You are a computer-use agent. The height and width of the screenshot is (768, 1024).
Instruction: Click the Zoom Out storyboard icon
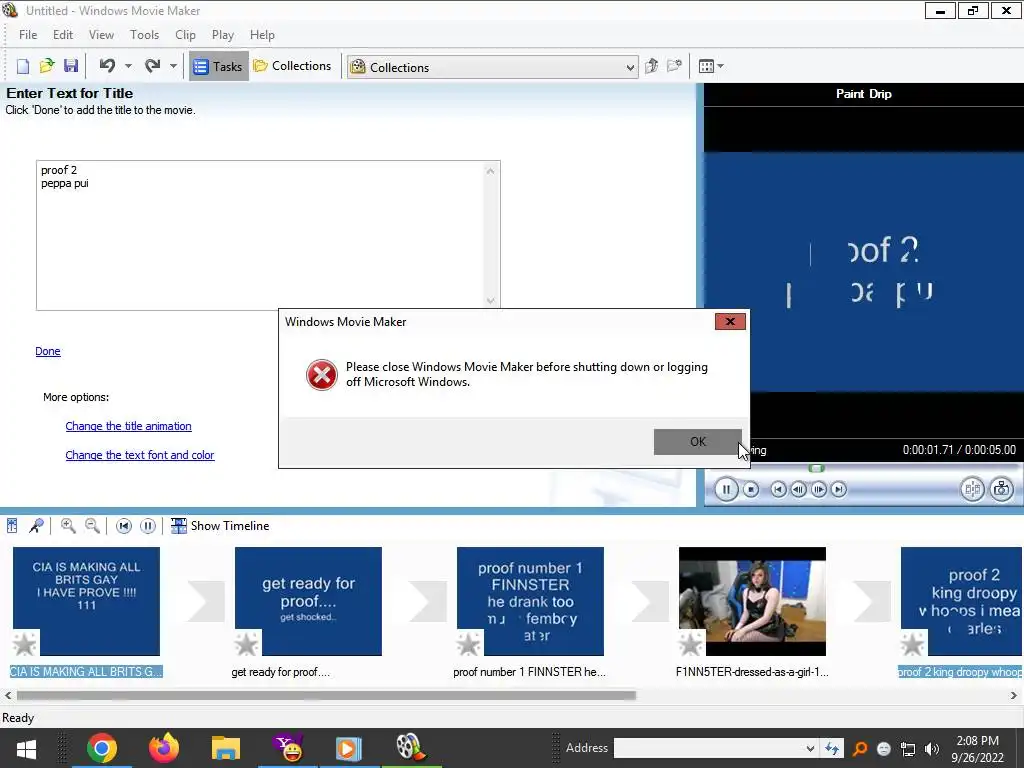93,526
